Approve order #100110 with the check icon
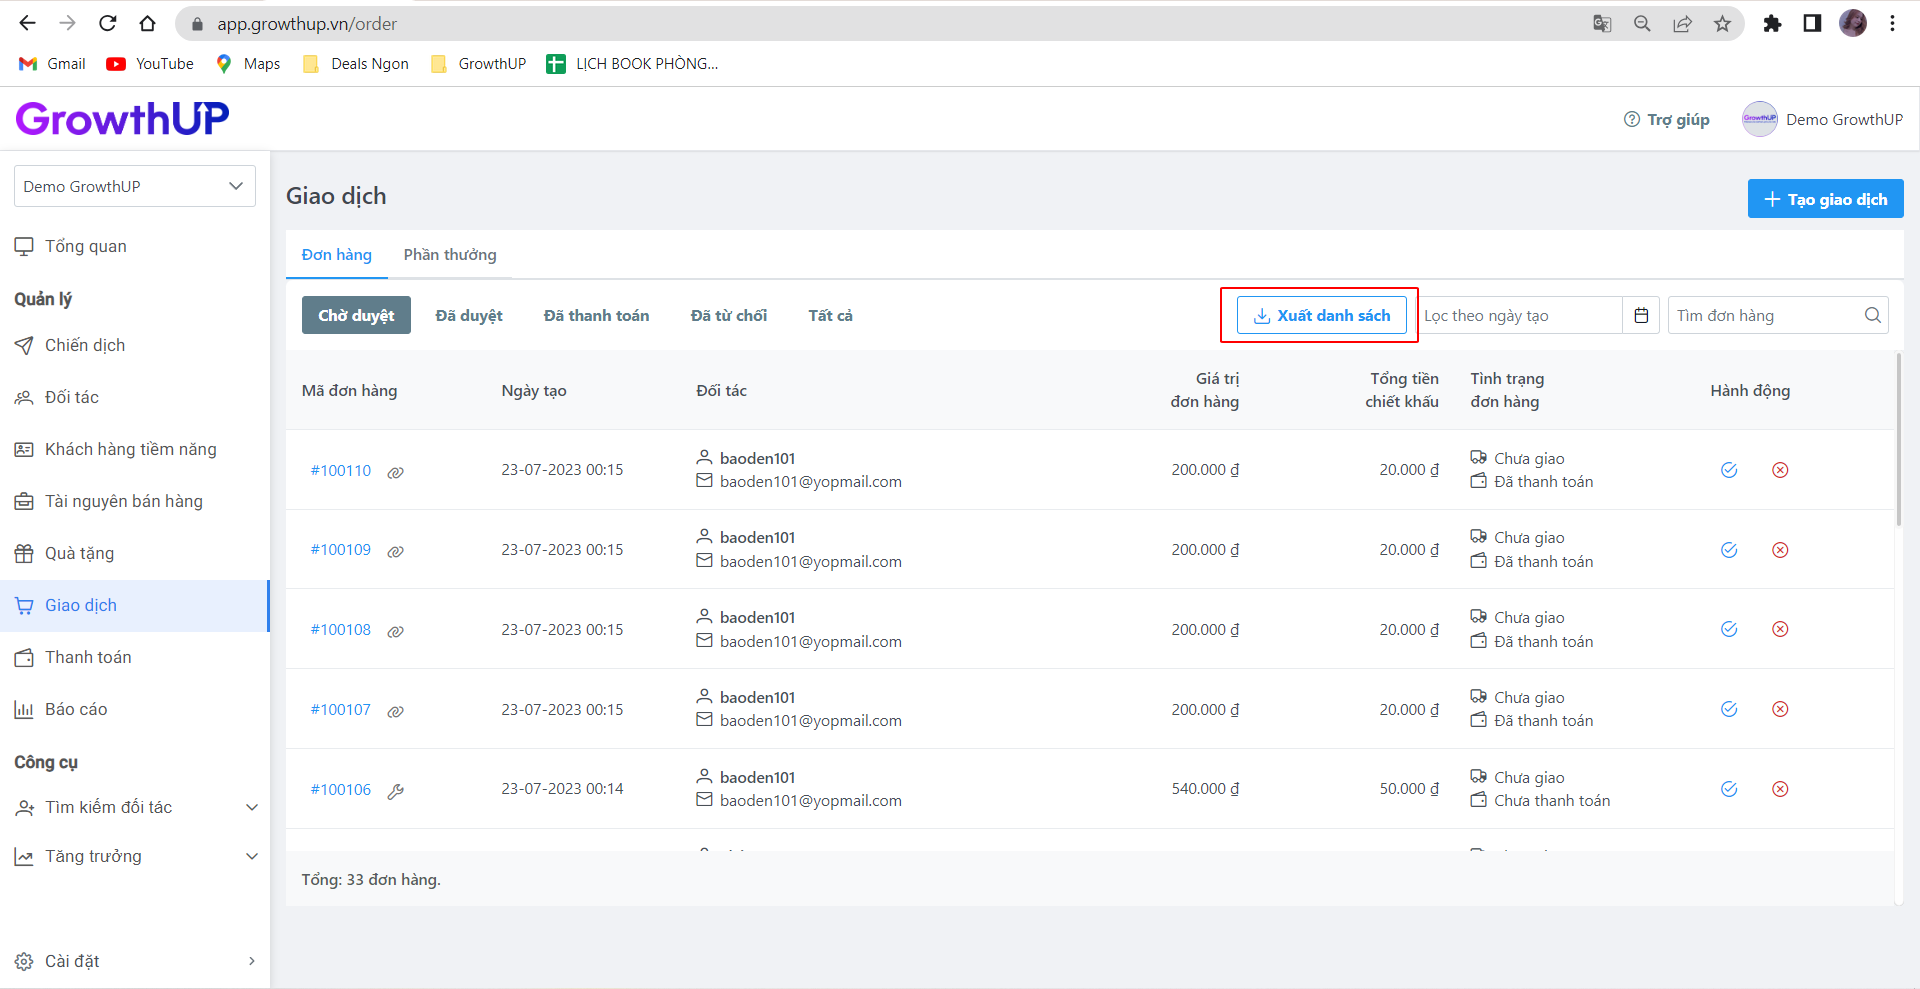Viewport: 1920px width, 989px height. [x=1729, y=470]
